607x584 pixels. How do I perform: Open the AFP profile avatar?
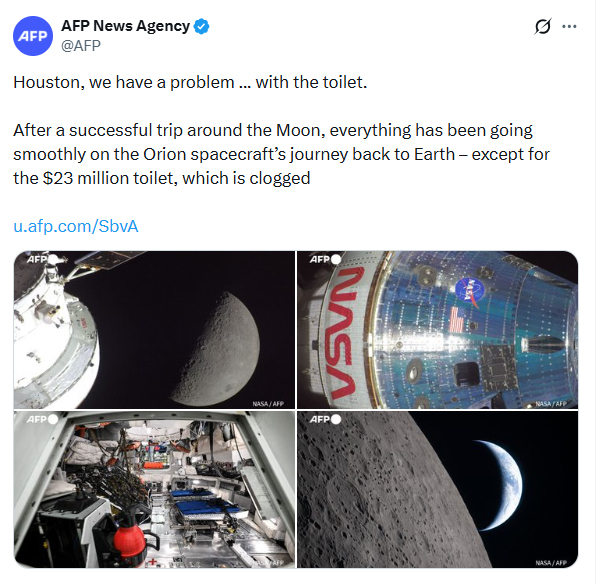pos(33,35)
